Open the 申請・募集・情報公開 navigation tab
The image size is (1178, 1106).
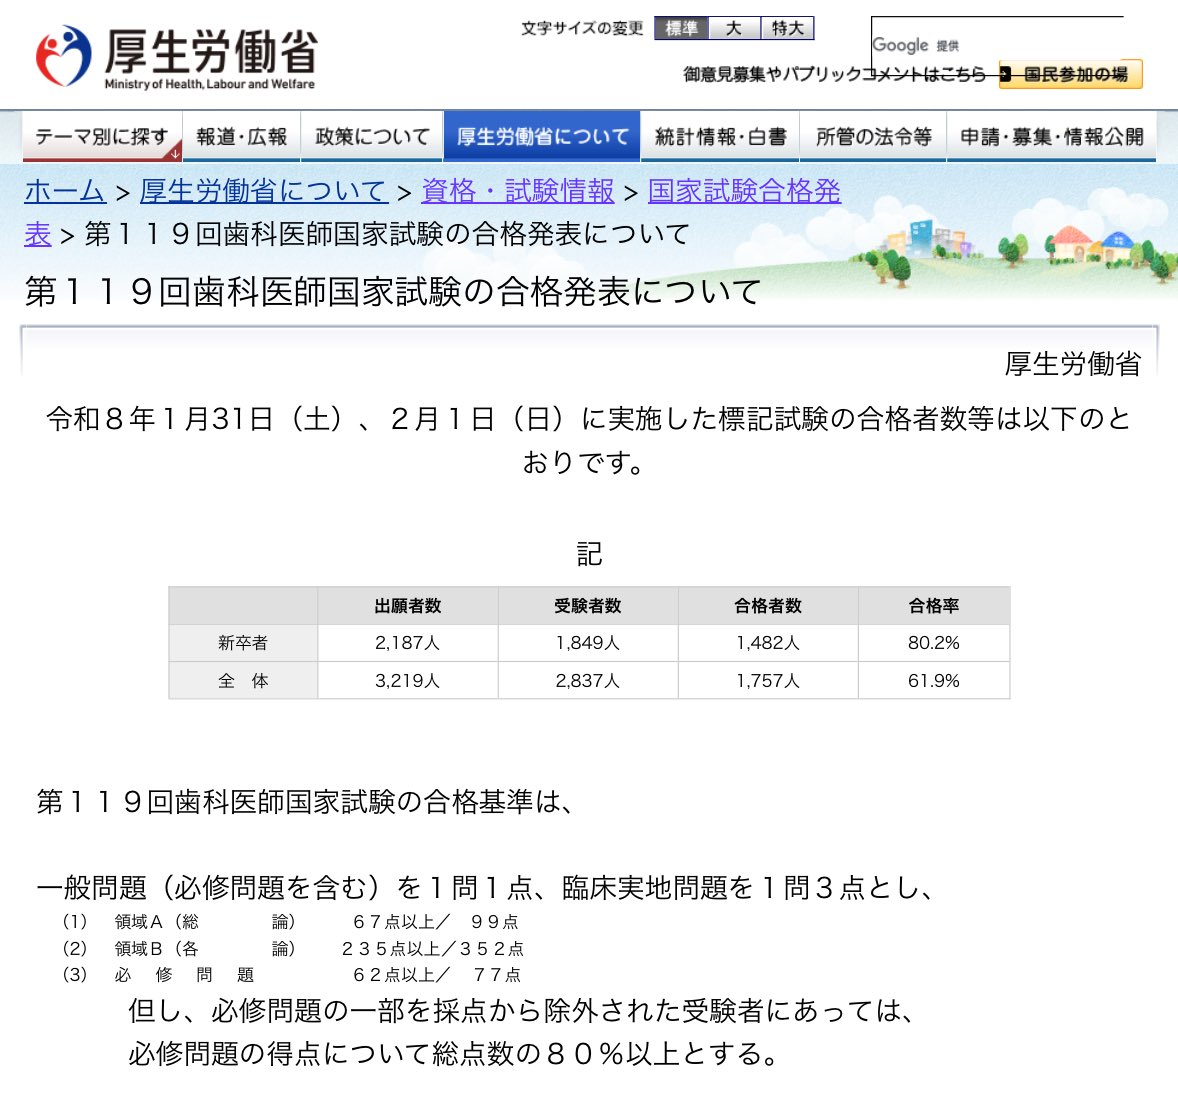pos(1052,137)
